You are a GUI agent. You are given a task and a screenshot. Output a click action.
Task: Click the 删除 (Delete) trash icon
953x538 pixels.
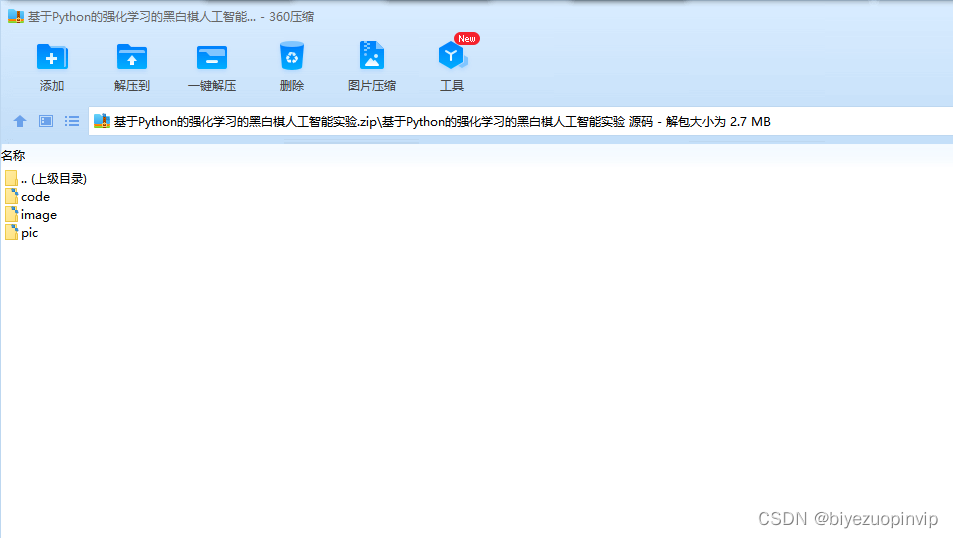(292, 57)
